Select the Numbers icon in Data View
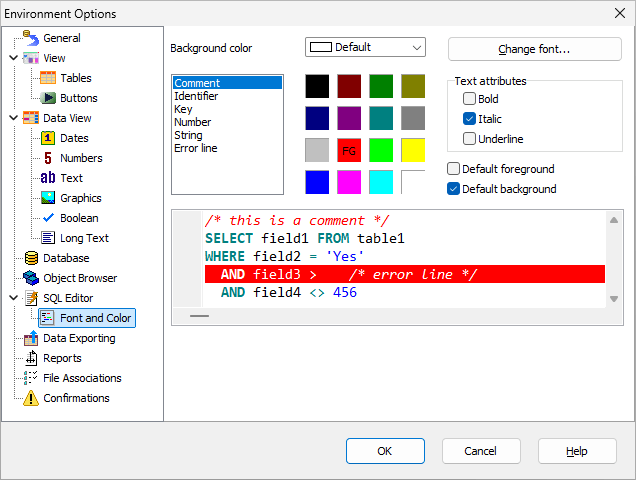The height and width of the screenshot is (480, 636). 48,158
